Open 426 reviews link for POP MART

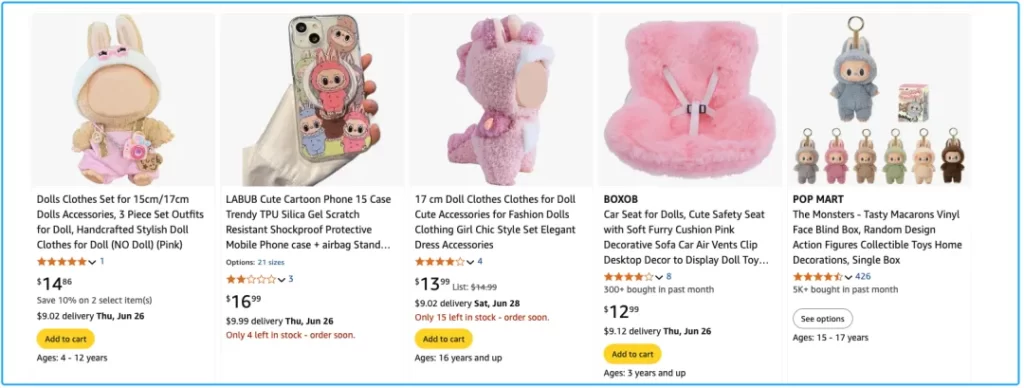coord(863,276)
